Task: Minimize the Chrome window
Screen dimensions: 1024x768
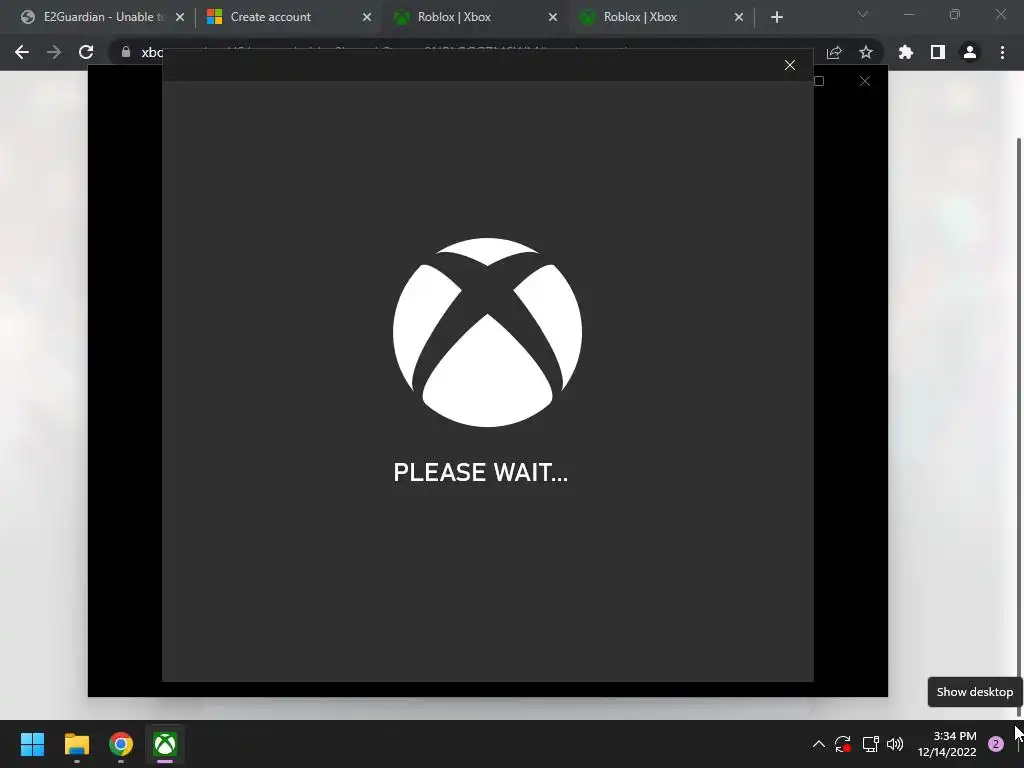Action: pyautogui.click(x=908, y=14)
